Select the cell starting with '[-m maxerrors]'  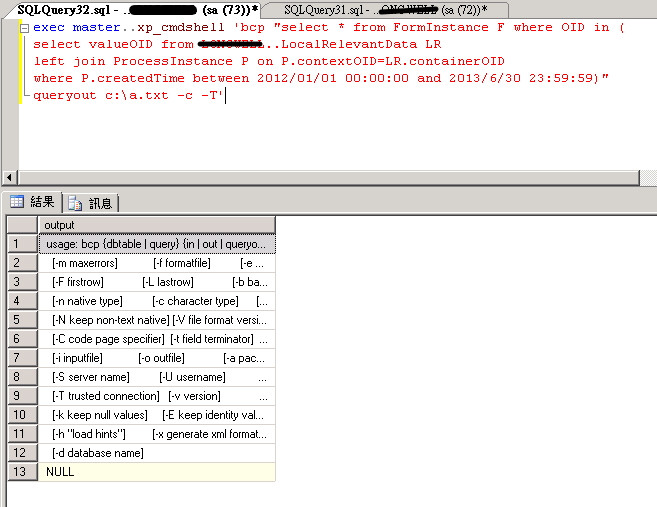[x=157, y=263]
